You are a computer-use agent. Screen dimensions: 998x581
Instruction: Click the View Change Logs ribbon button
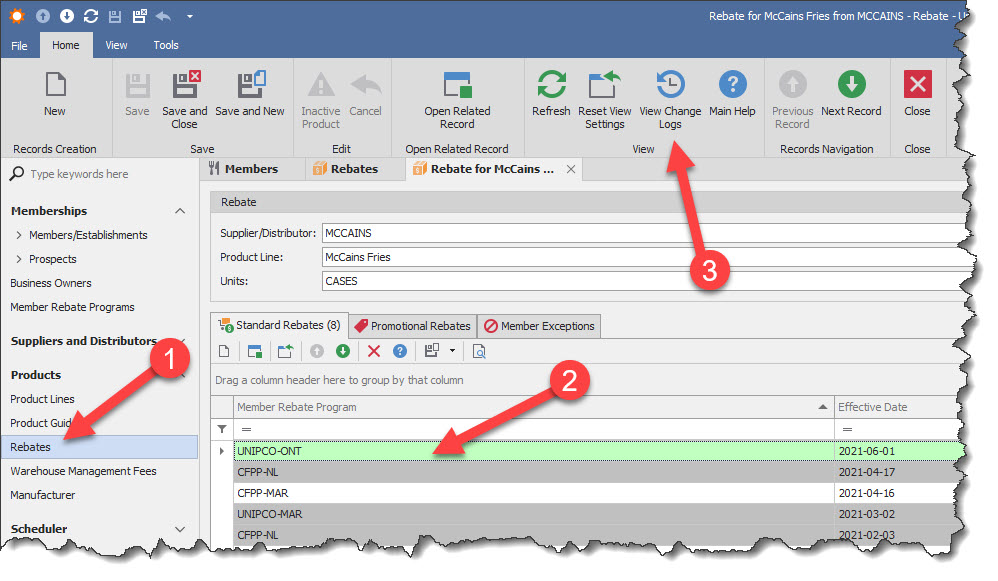click(669, 100)
